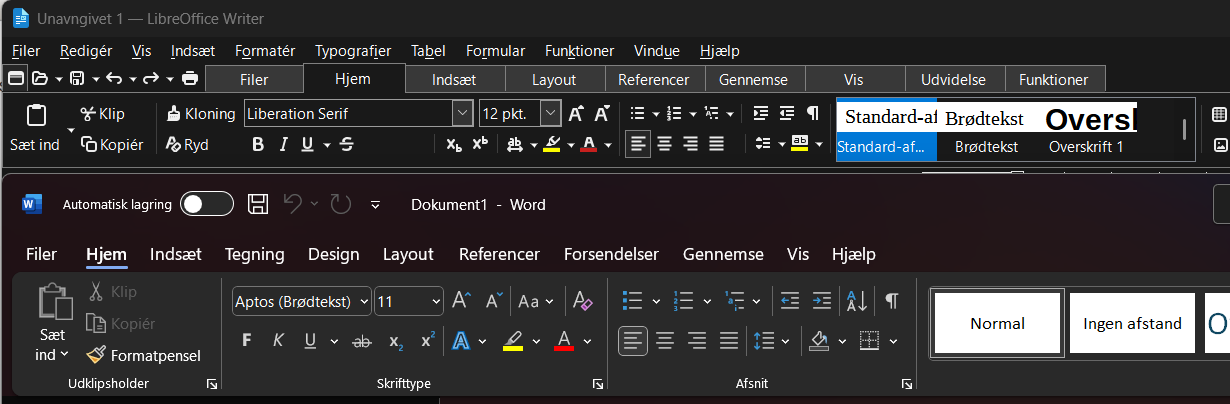Click Word's sort A-Z icon

click(857, 301)
